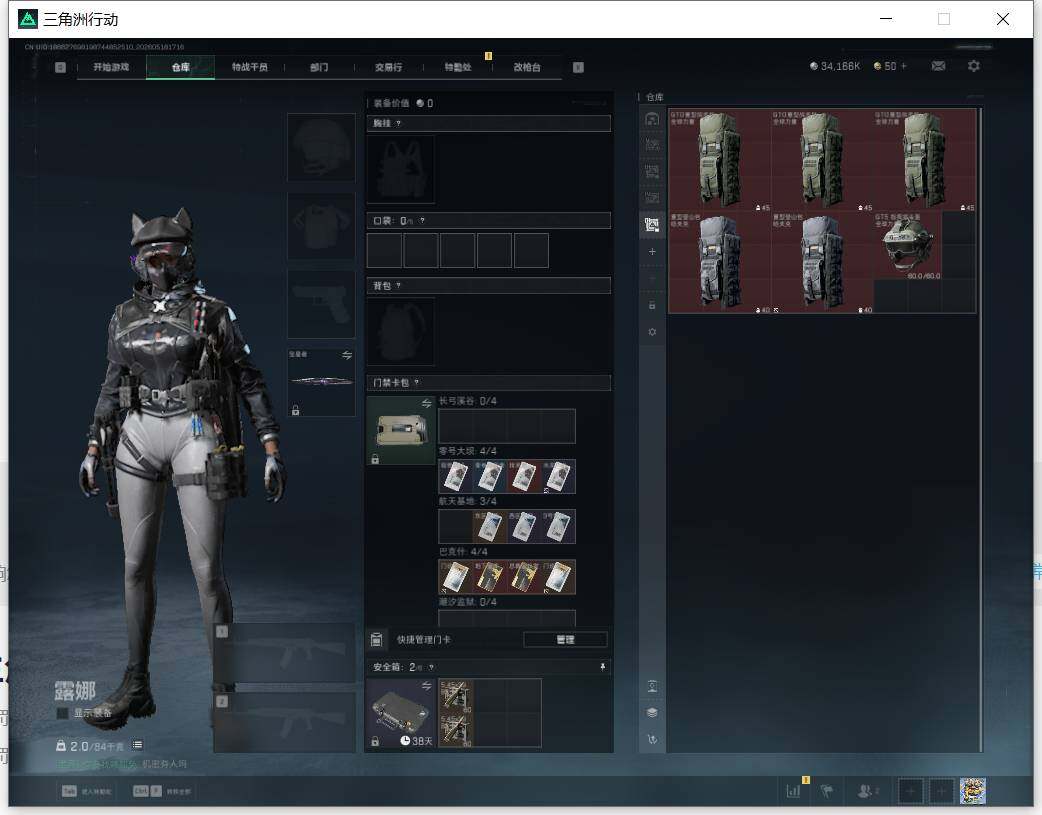Click the sidebar gear icon in warehouse
This screenshot has width=1042, height=815.
(652, 332)
